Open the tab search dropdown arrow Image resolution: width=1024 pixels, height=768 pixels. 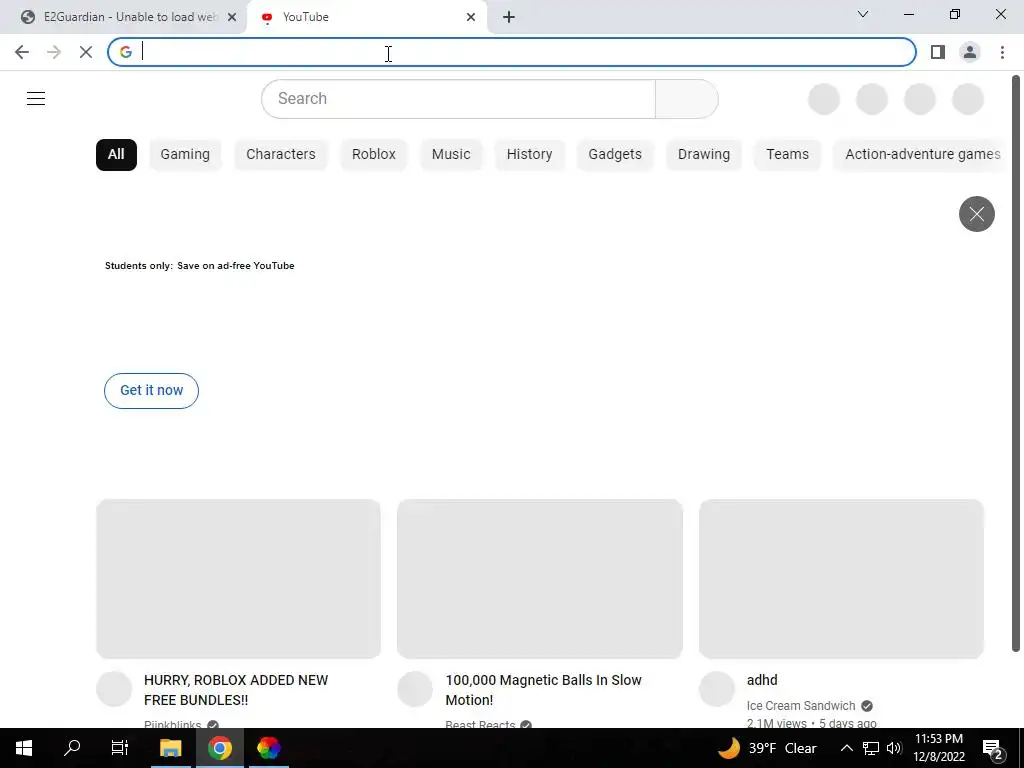click(863, 14)
